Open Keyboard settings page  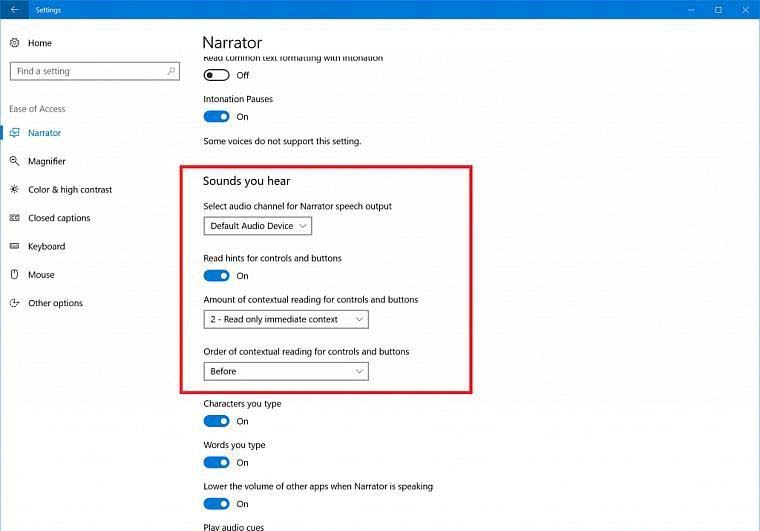pyautogui.click(x=47, y=246)
